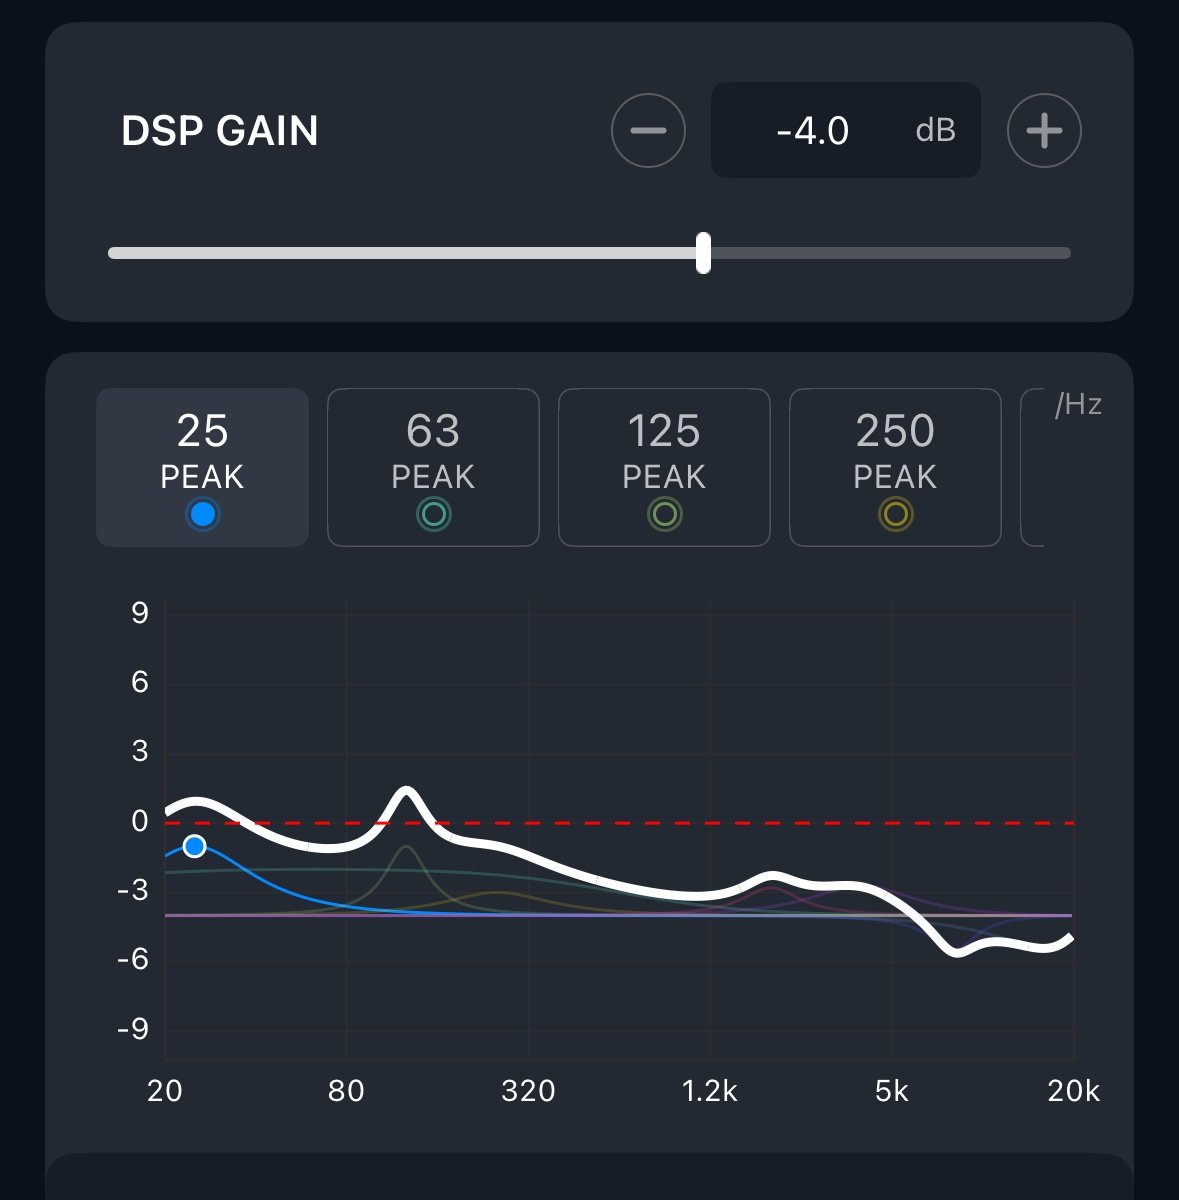Click the teal circle under 63 PEAK
The height and width of the screenshot is (1200, 1179).
point(433,515)
